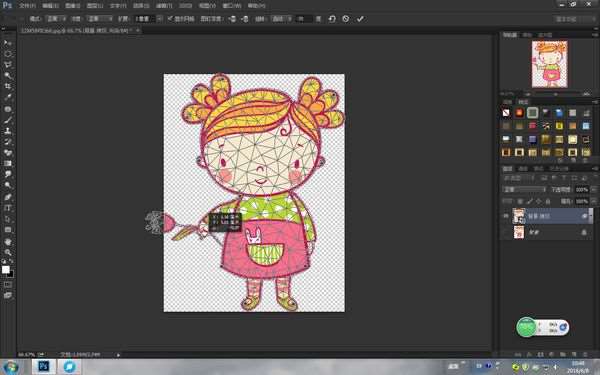Image resolution: width=600 pixels, height=375 pixels.
Task: Select the Polygonal Lasso tool
Action: pos(8,65)
